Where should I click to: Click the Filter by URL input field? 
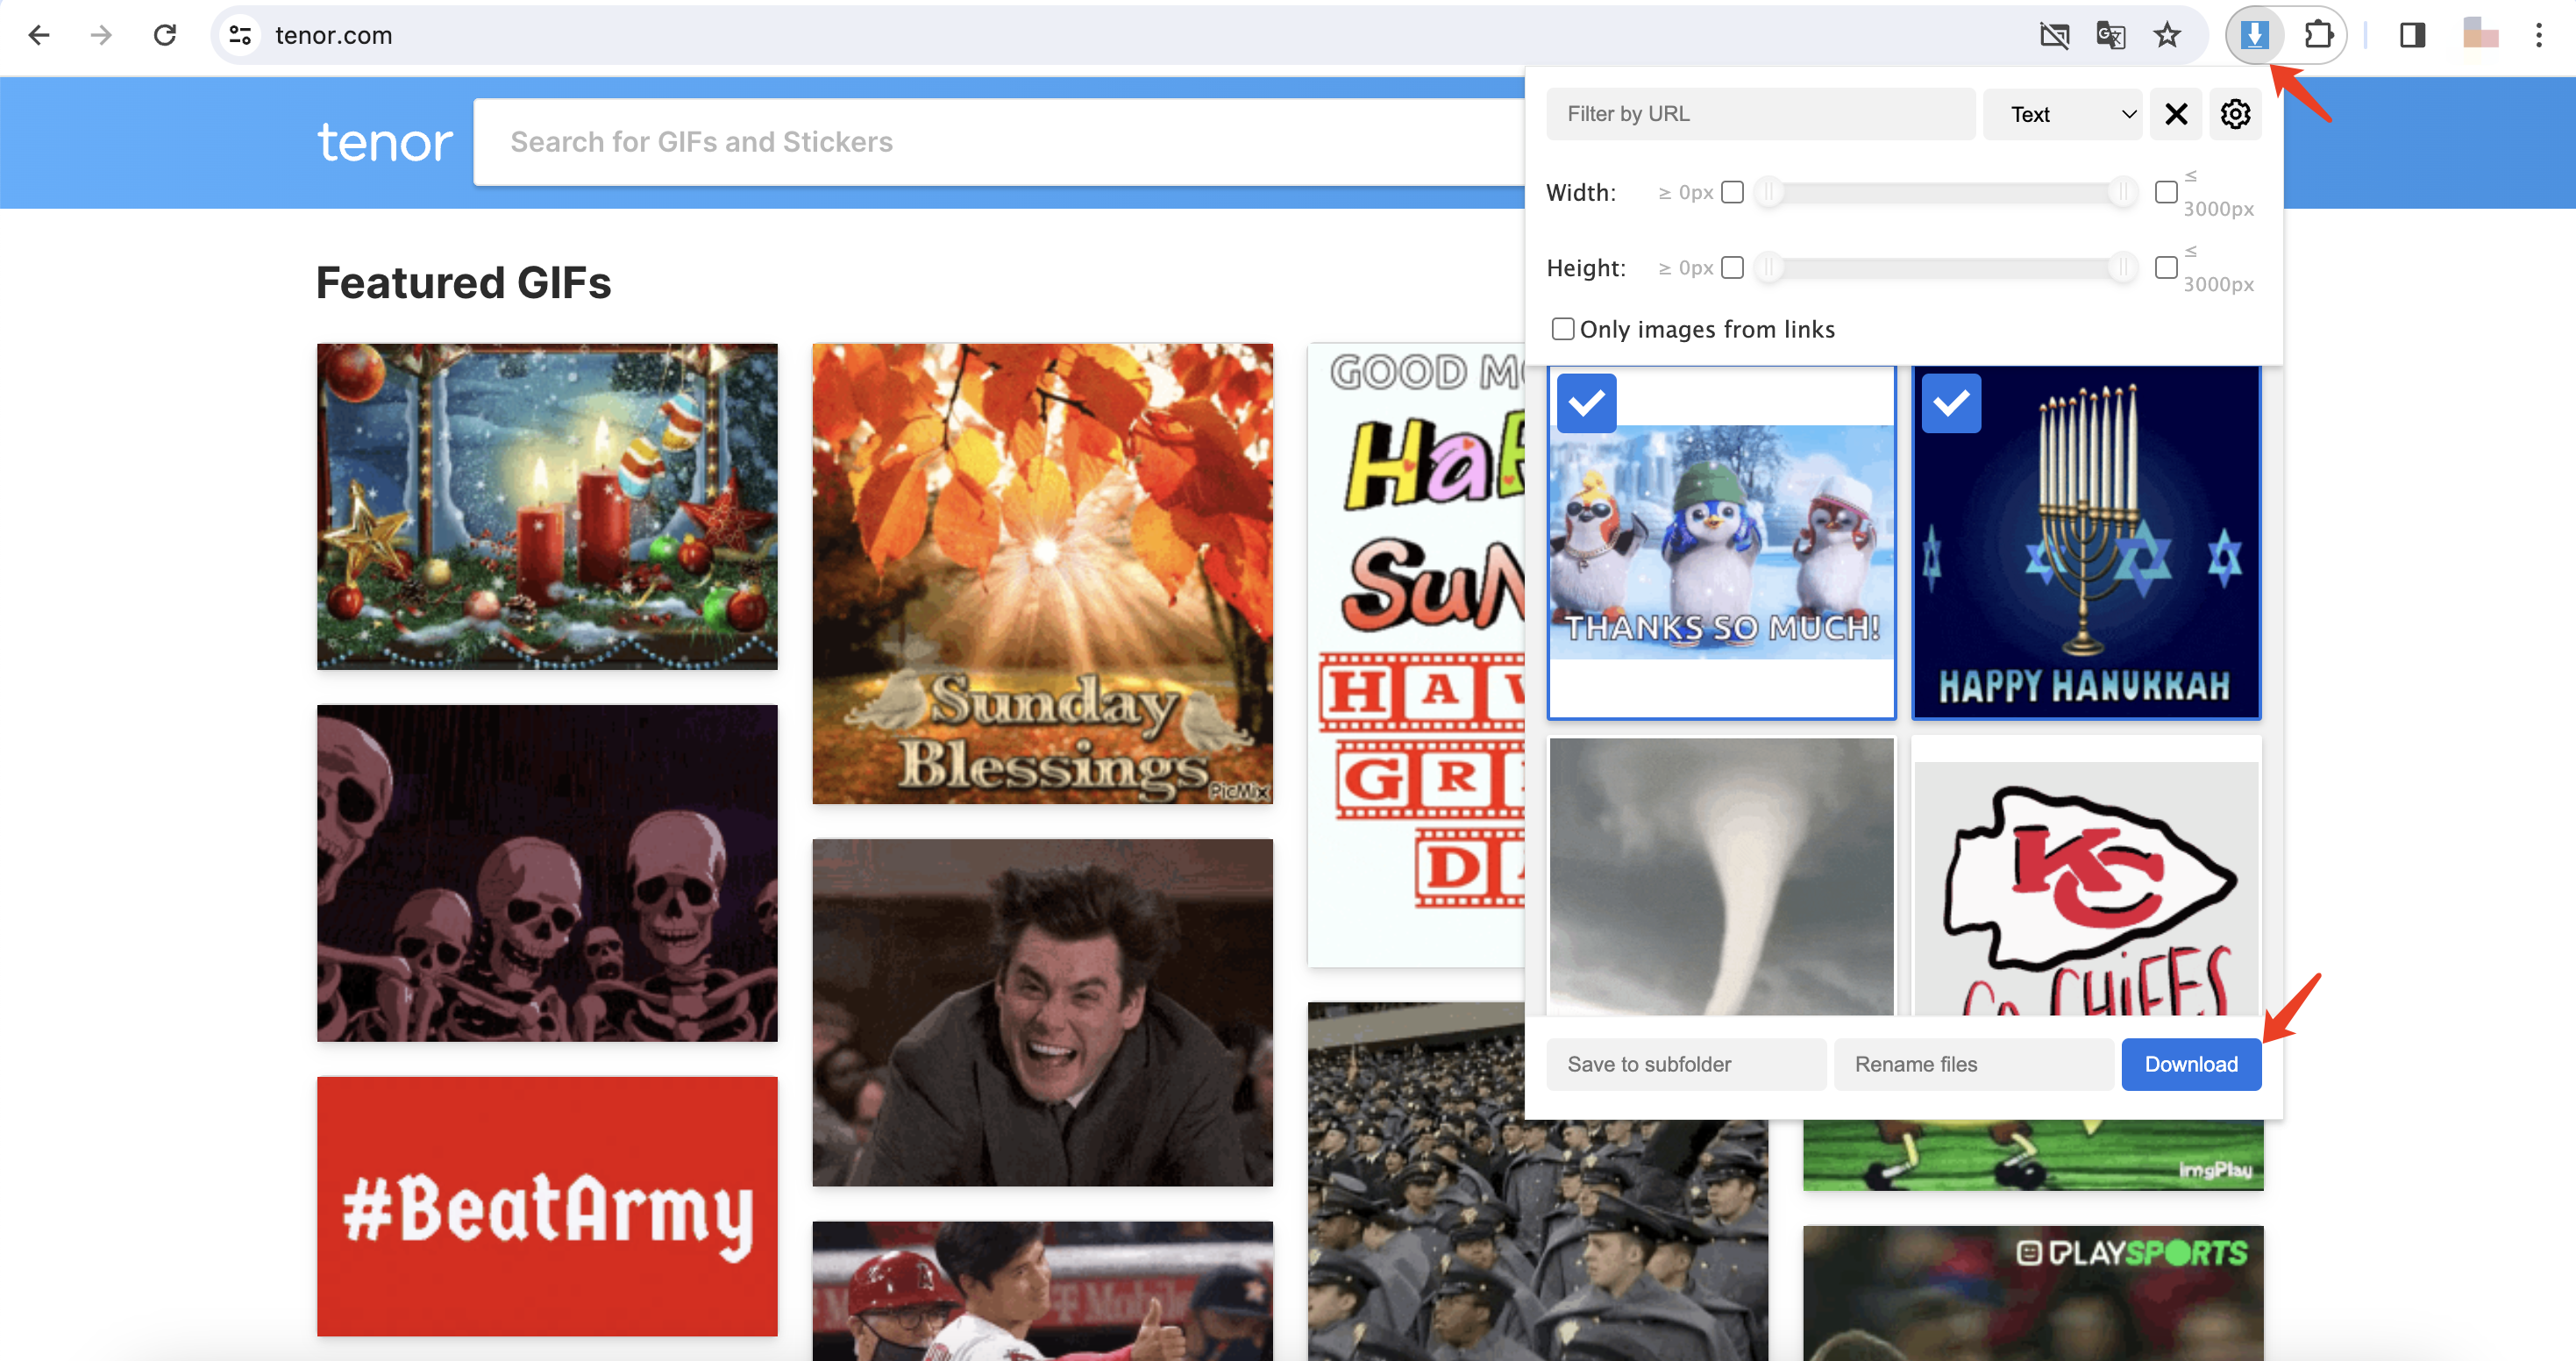[1761, 114]
